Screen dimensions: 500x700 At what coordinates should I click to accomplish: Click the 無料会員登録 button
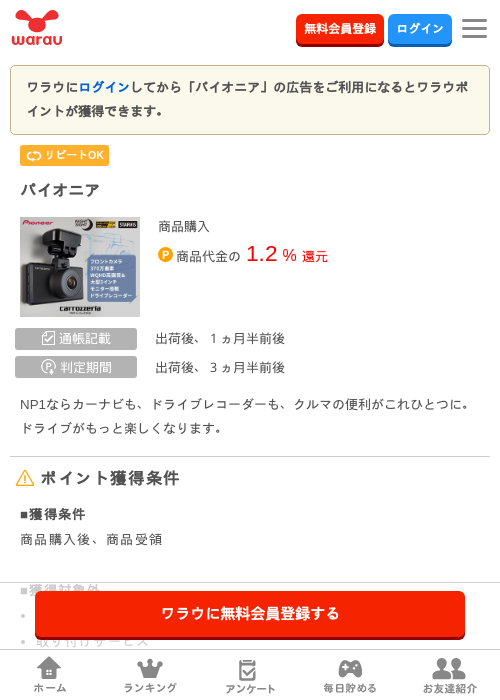click(340, 29)
